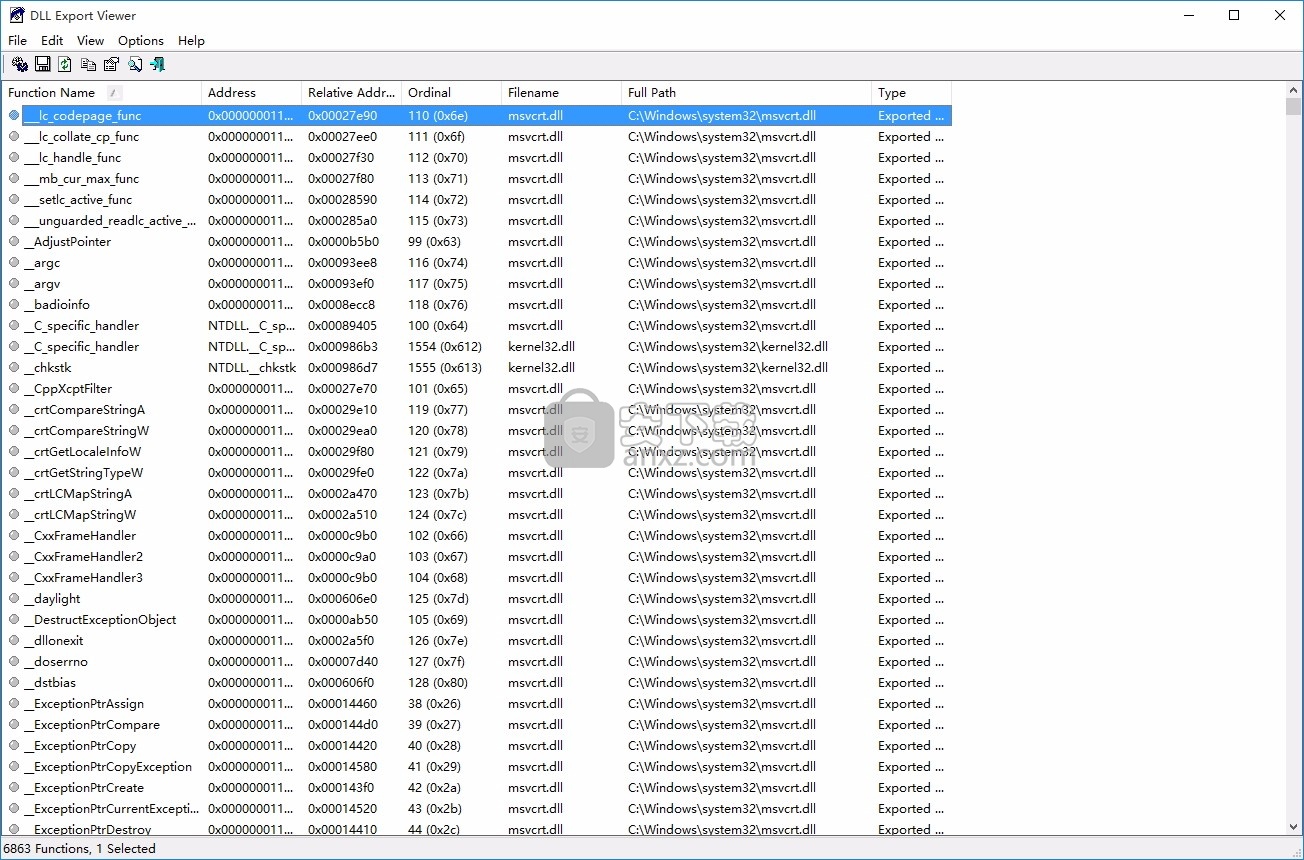The image size is (1304, 860).
Task: Click the row icon beside __crtCompareStringA
Action: (14, 410)
